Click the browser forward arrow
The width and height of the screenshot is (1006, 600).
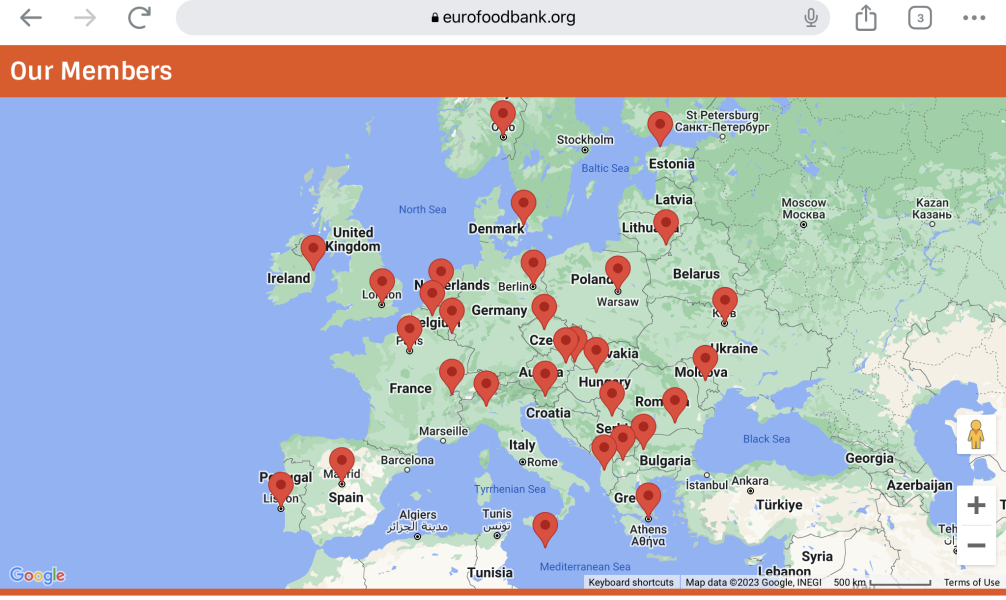tap(85, 17)
